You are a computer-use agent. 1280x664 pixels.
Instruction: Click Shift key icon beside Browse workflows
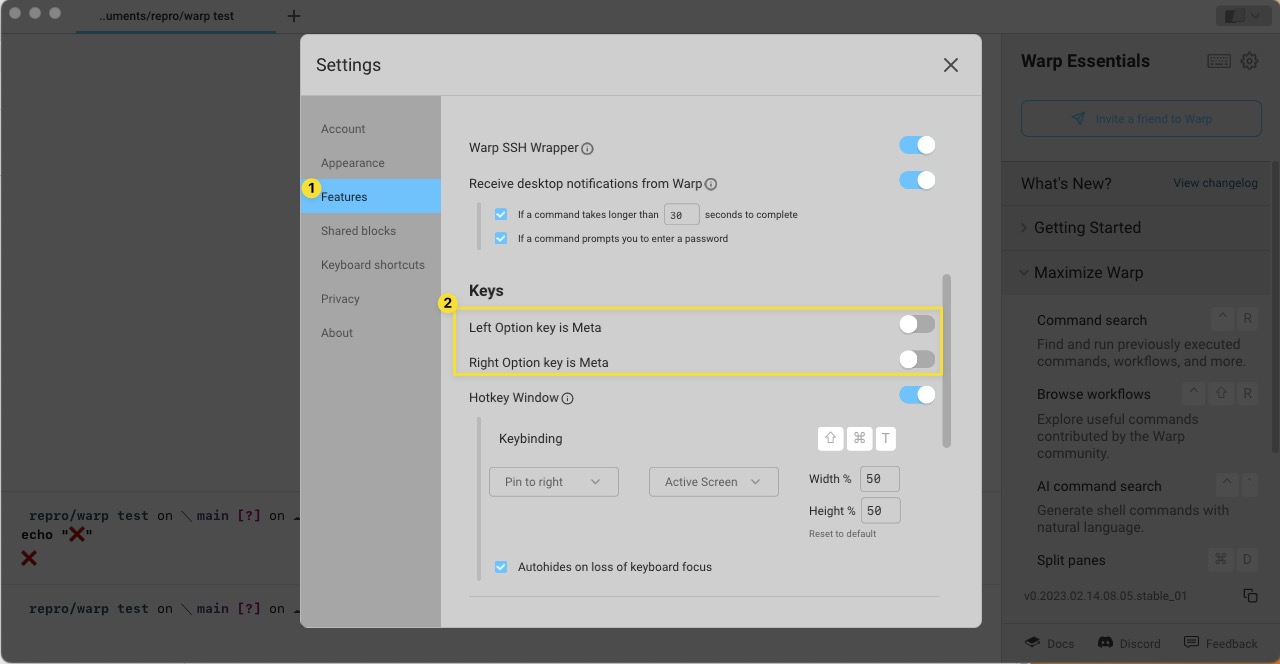(x=1222, y=393)
